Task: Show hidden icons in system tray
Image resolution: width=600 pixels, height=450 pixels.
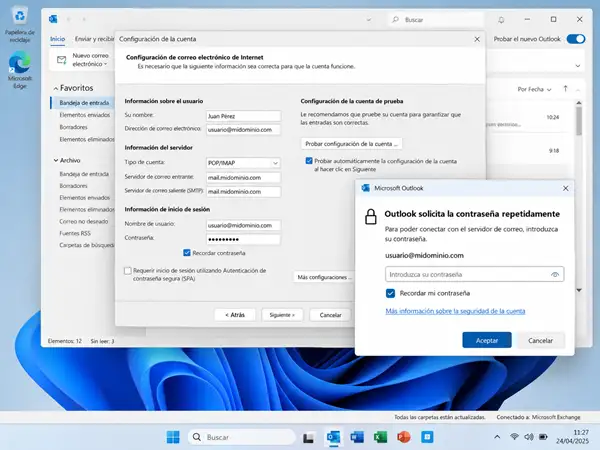Action: coord(497,437)
